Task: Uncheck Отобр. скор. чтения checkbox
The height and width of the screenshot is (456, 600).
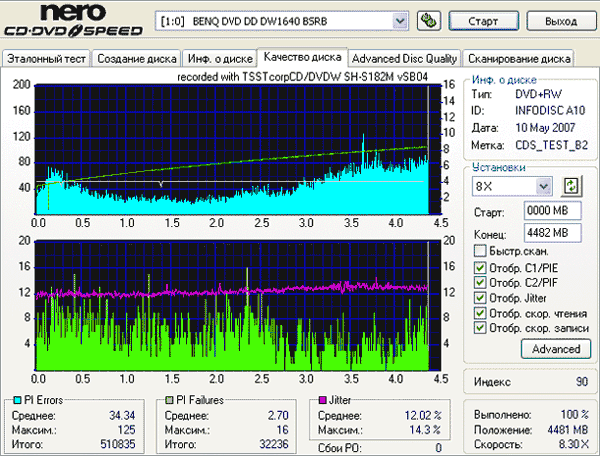Action: pyautogui.click(x=480, y=313)
